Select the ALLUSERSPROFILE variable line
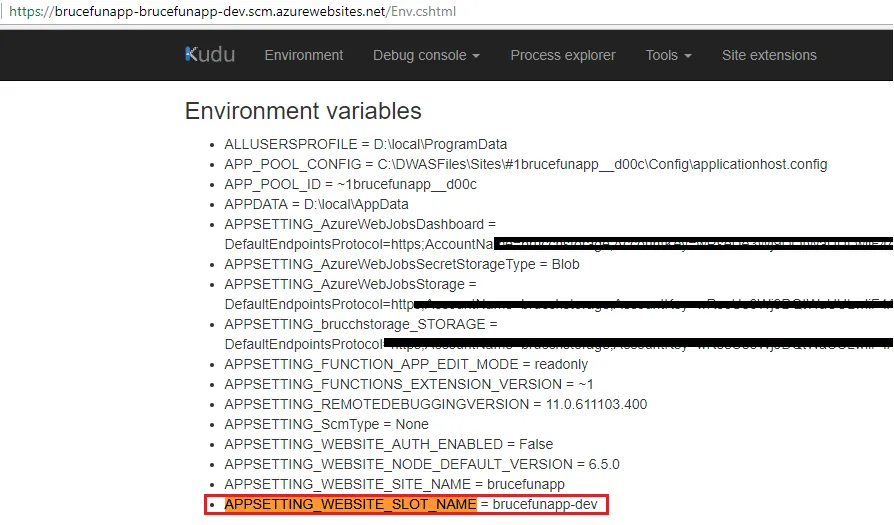The width and height of the screenshot is (894, 525). pos(365,144)
